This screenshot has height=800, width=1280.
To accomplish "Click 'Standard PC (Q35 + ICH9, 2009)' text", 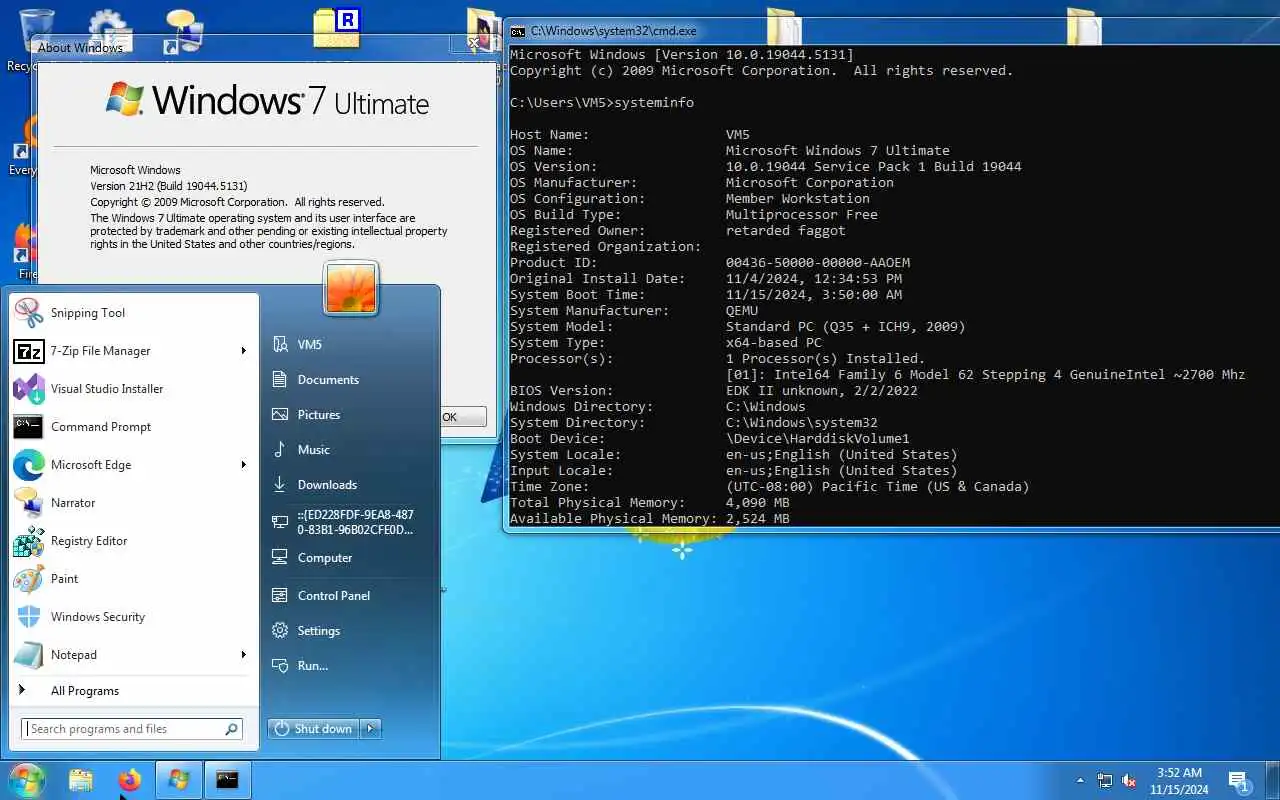I will point(846,327).
